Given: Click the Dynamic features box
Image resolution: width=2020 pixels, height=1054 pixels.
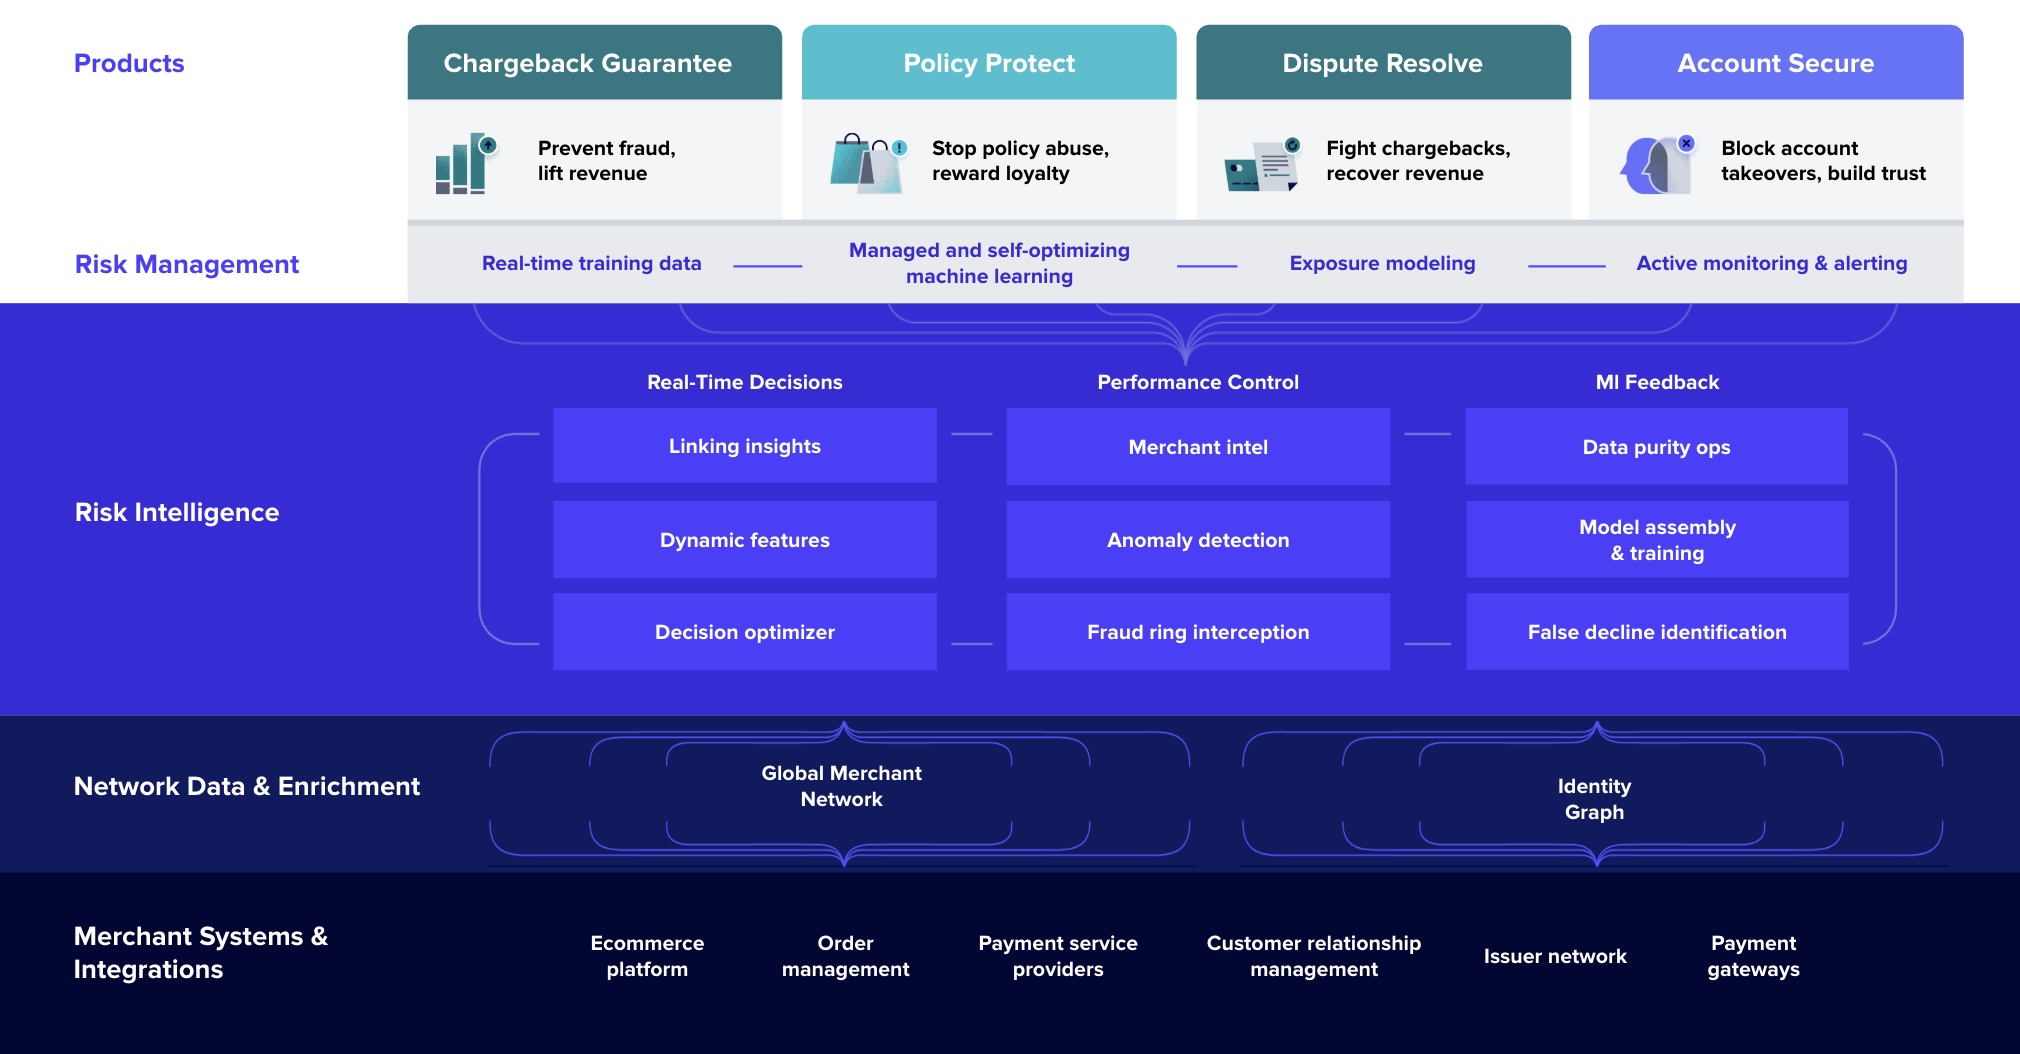Looking at the screenshot, I should tap(745, 540).
